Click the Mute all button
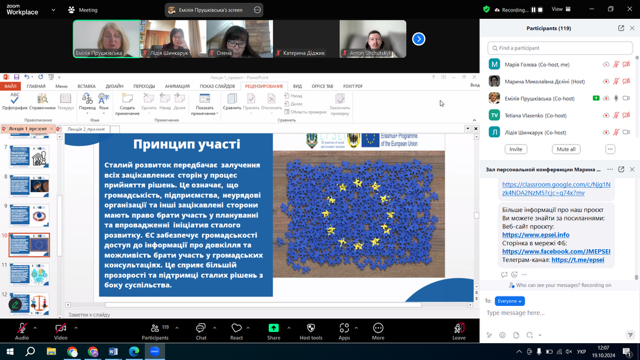Viewport: 640px width, 360px height. click(566, 149)
